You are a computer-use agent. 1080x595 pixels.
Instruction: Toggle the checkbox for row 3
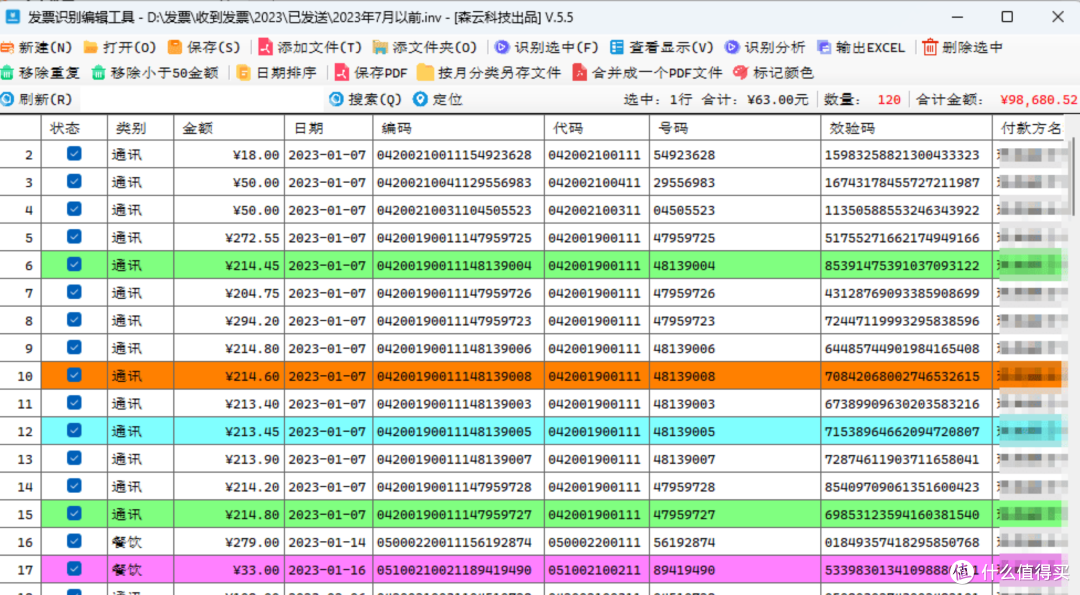tap(74, 181)
